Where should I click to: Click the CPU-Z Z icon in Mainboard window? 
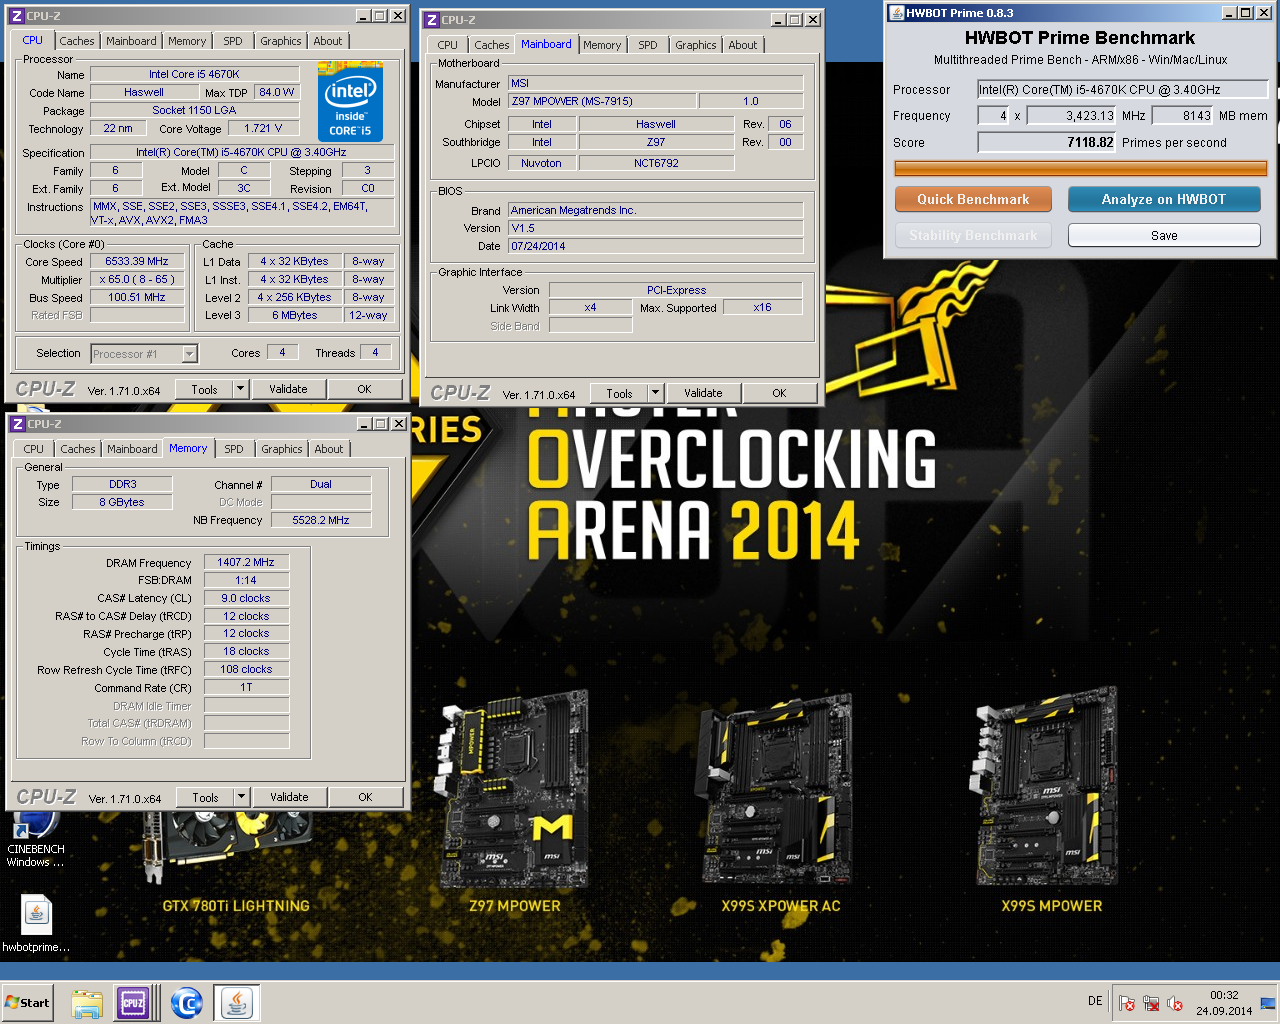point(432,20)
